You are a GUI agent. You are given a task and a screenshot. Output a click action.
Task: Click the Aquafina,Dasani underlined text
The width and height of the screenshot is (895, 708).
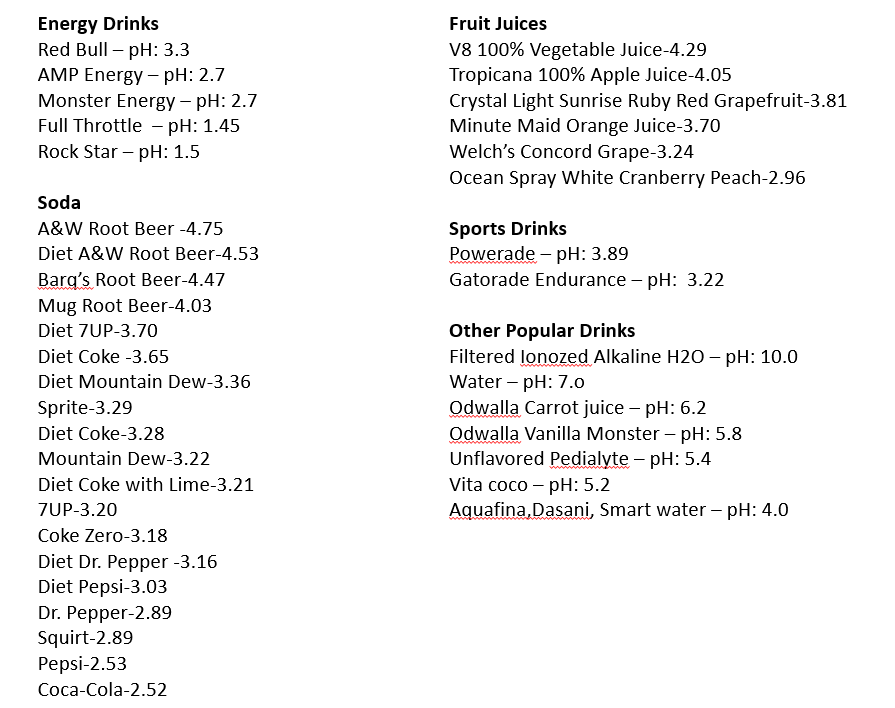tap(520, 510)
